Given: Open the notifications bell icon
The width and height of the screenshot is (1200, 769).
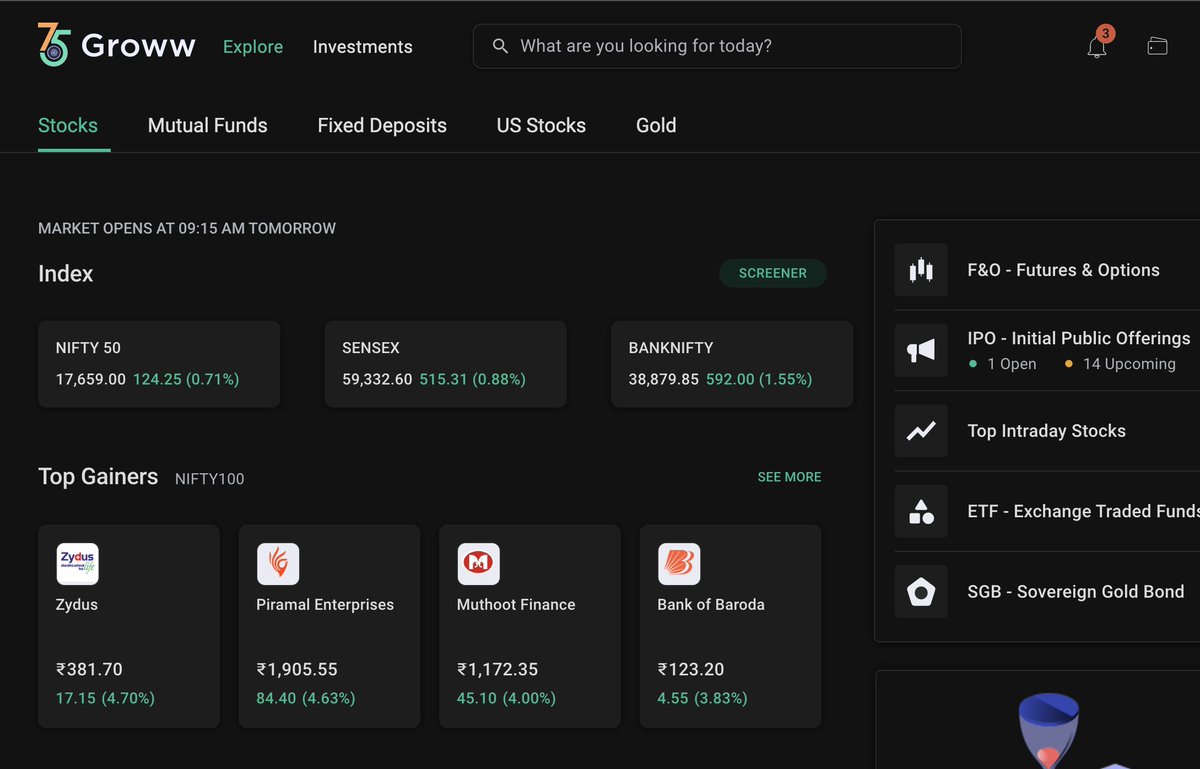Looking at the screenshot, I should pyautogui.click(x=1096, y=47).
